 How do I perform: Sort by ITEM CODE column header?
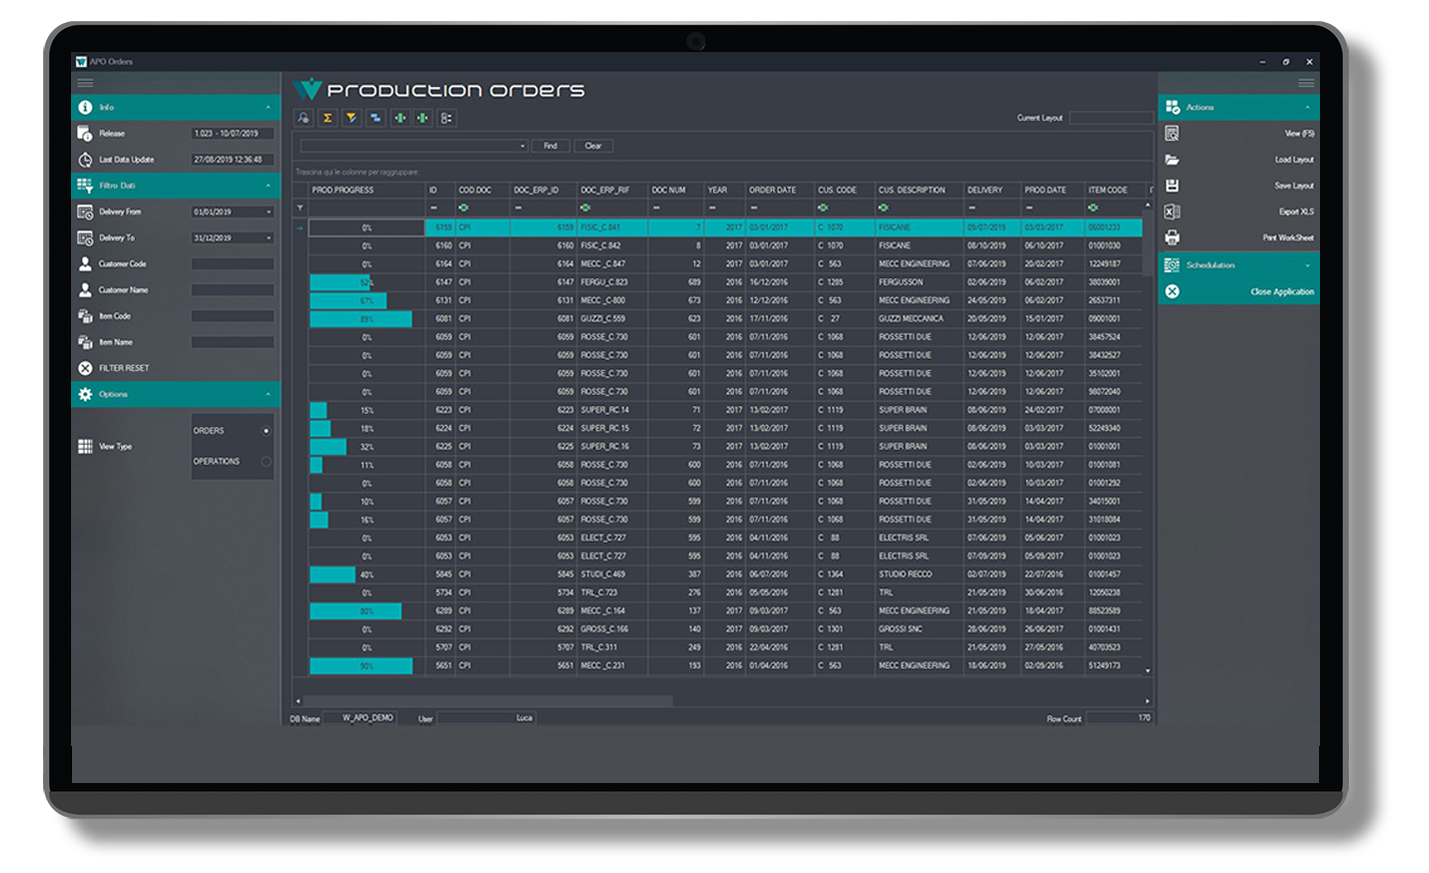pos(1114,190)
